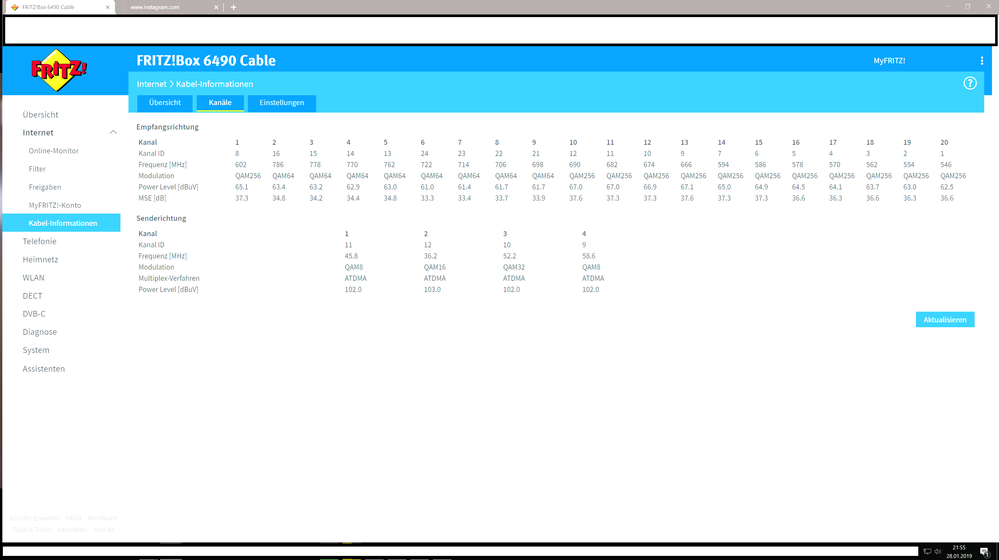
Task: Click the volume speaker icon in tray
Action: pyautogui.click(x=937, y=552)
